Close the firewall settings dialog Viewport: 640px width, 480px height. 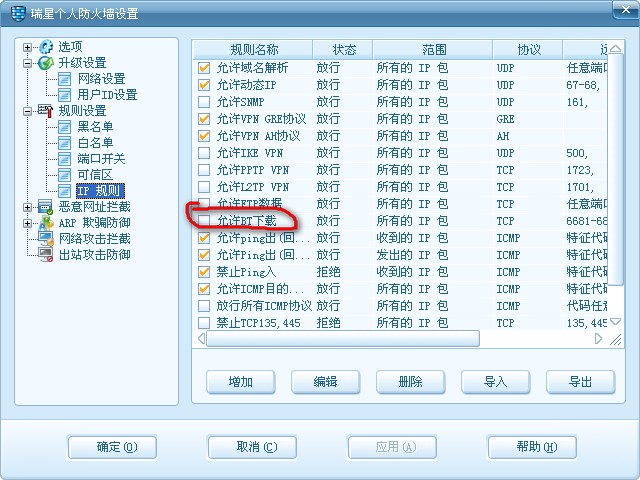(x=625, y=10)
